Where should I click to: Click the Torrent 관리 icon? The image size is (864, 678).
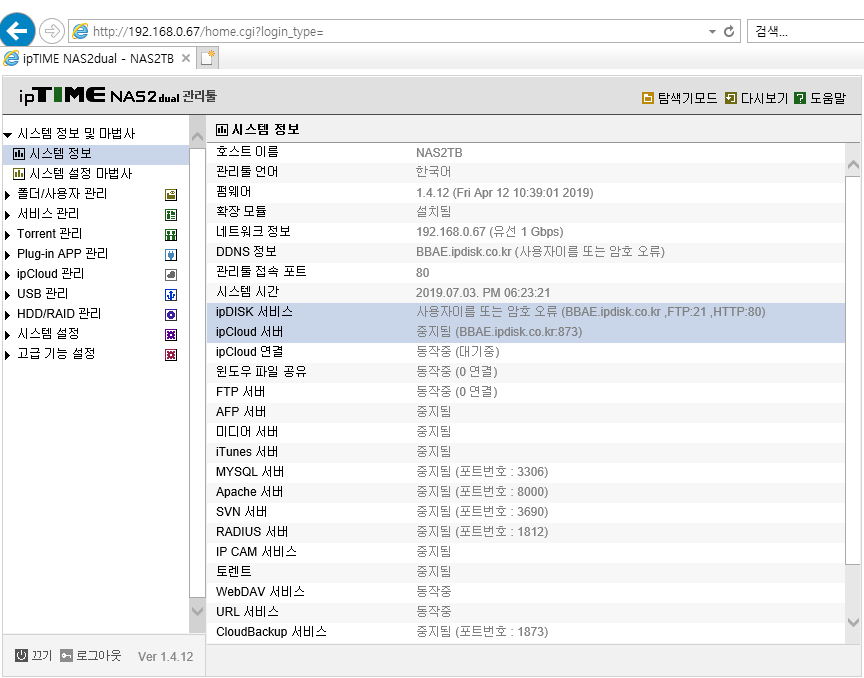(x=171, y=235)
